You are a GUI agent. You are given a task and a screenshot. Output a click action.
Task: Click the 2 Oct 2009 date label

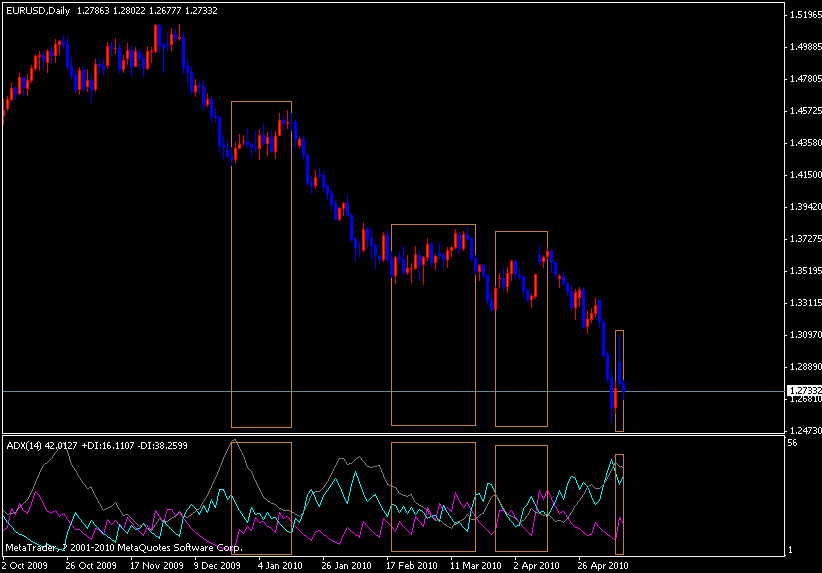coord(25,566)
